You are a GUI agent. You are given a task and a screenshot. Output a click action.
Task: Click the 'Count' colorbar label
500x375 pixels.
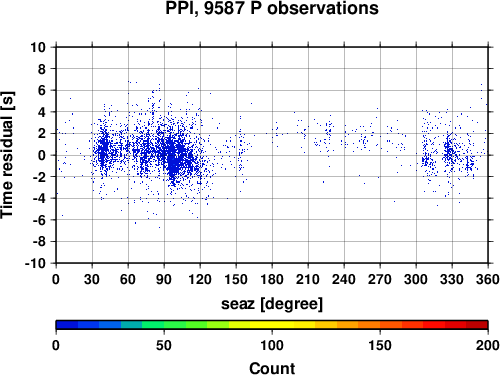pos(272,368)
